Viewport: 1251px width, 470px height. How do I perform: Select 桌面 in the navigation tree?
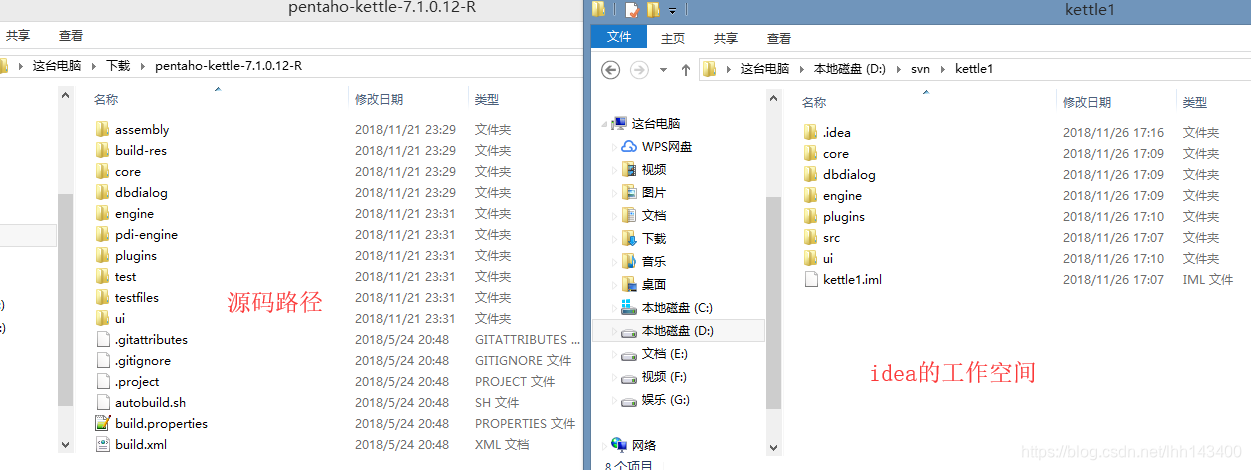(654, 284)
